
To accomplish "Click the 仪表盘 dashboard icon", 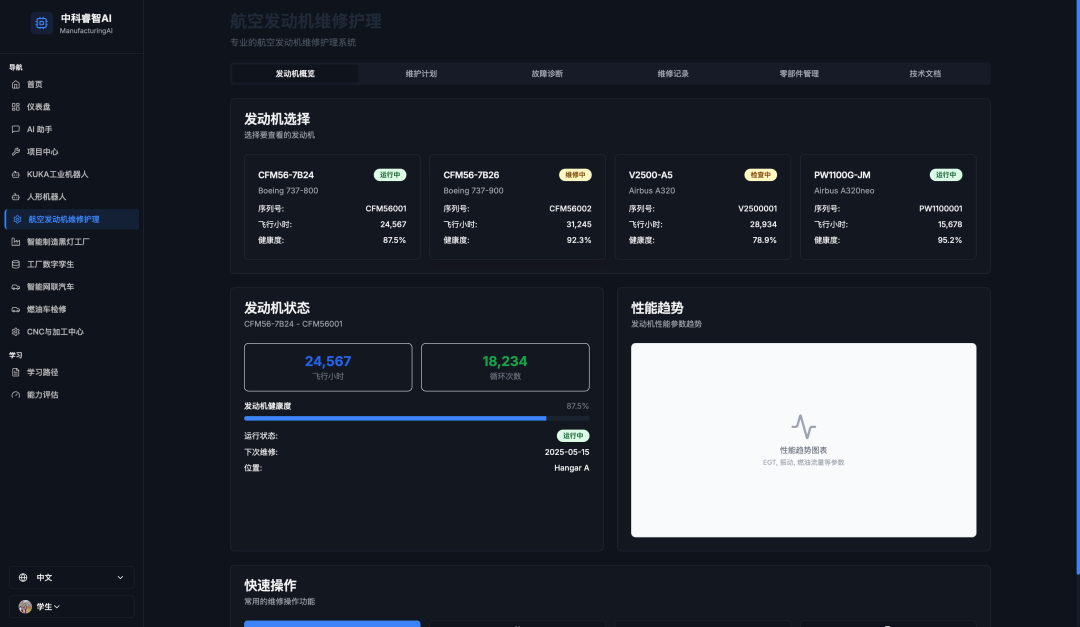I will point(16,107).
